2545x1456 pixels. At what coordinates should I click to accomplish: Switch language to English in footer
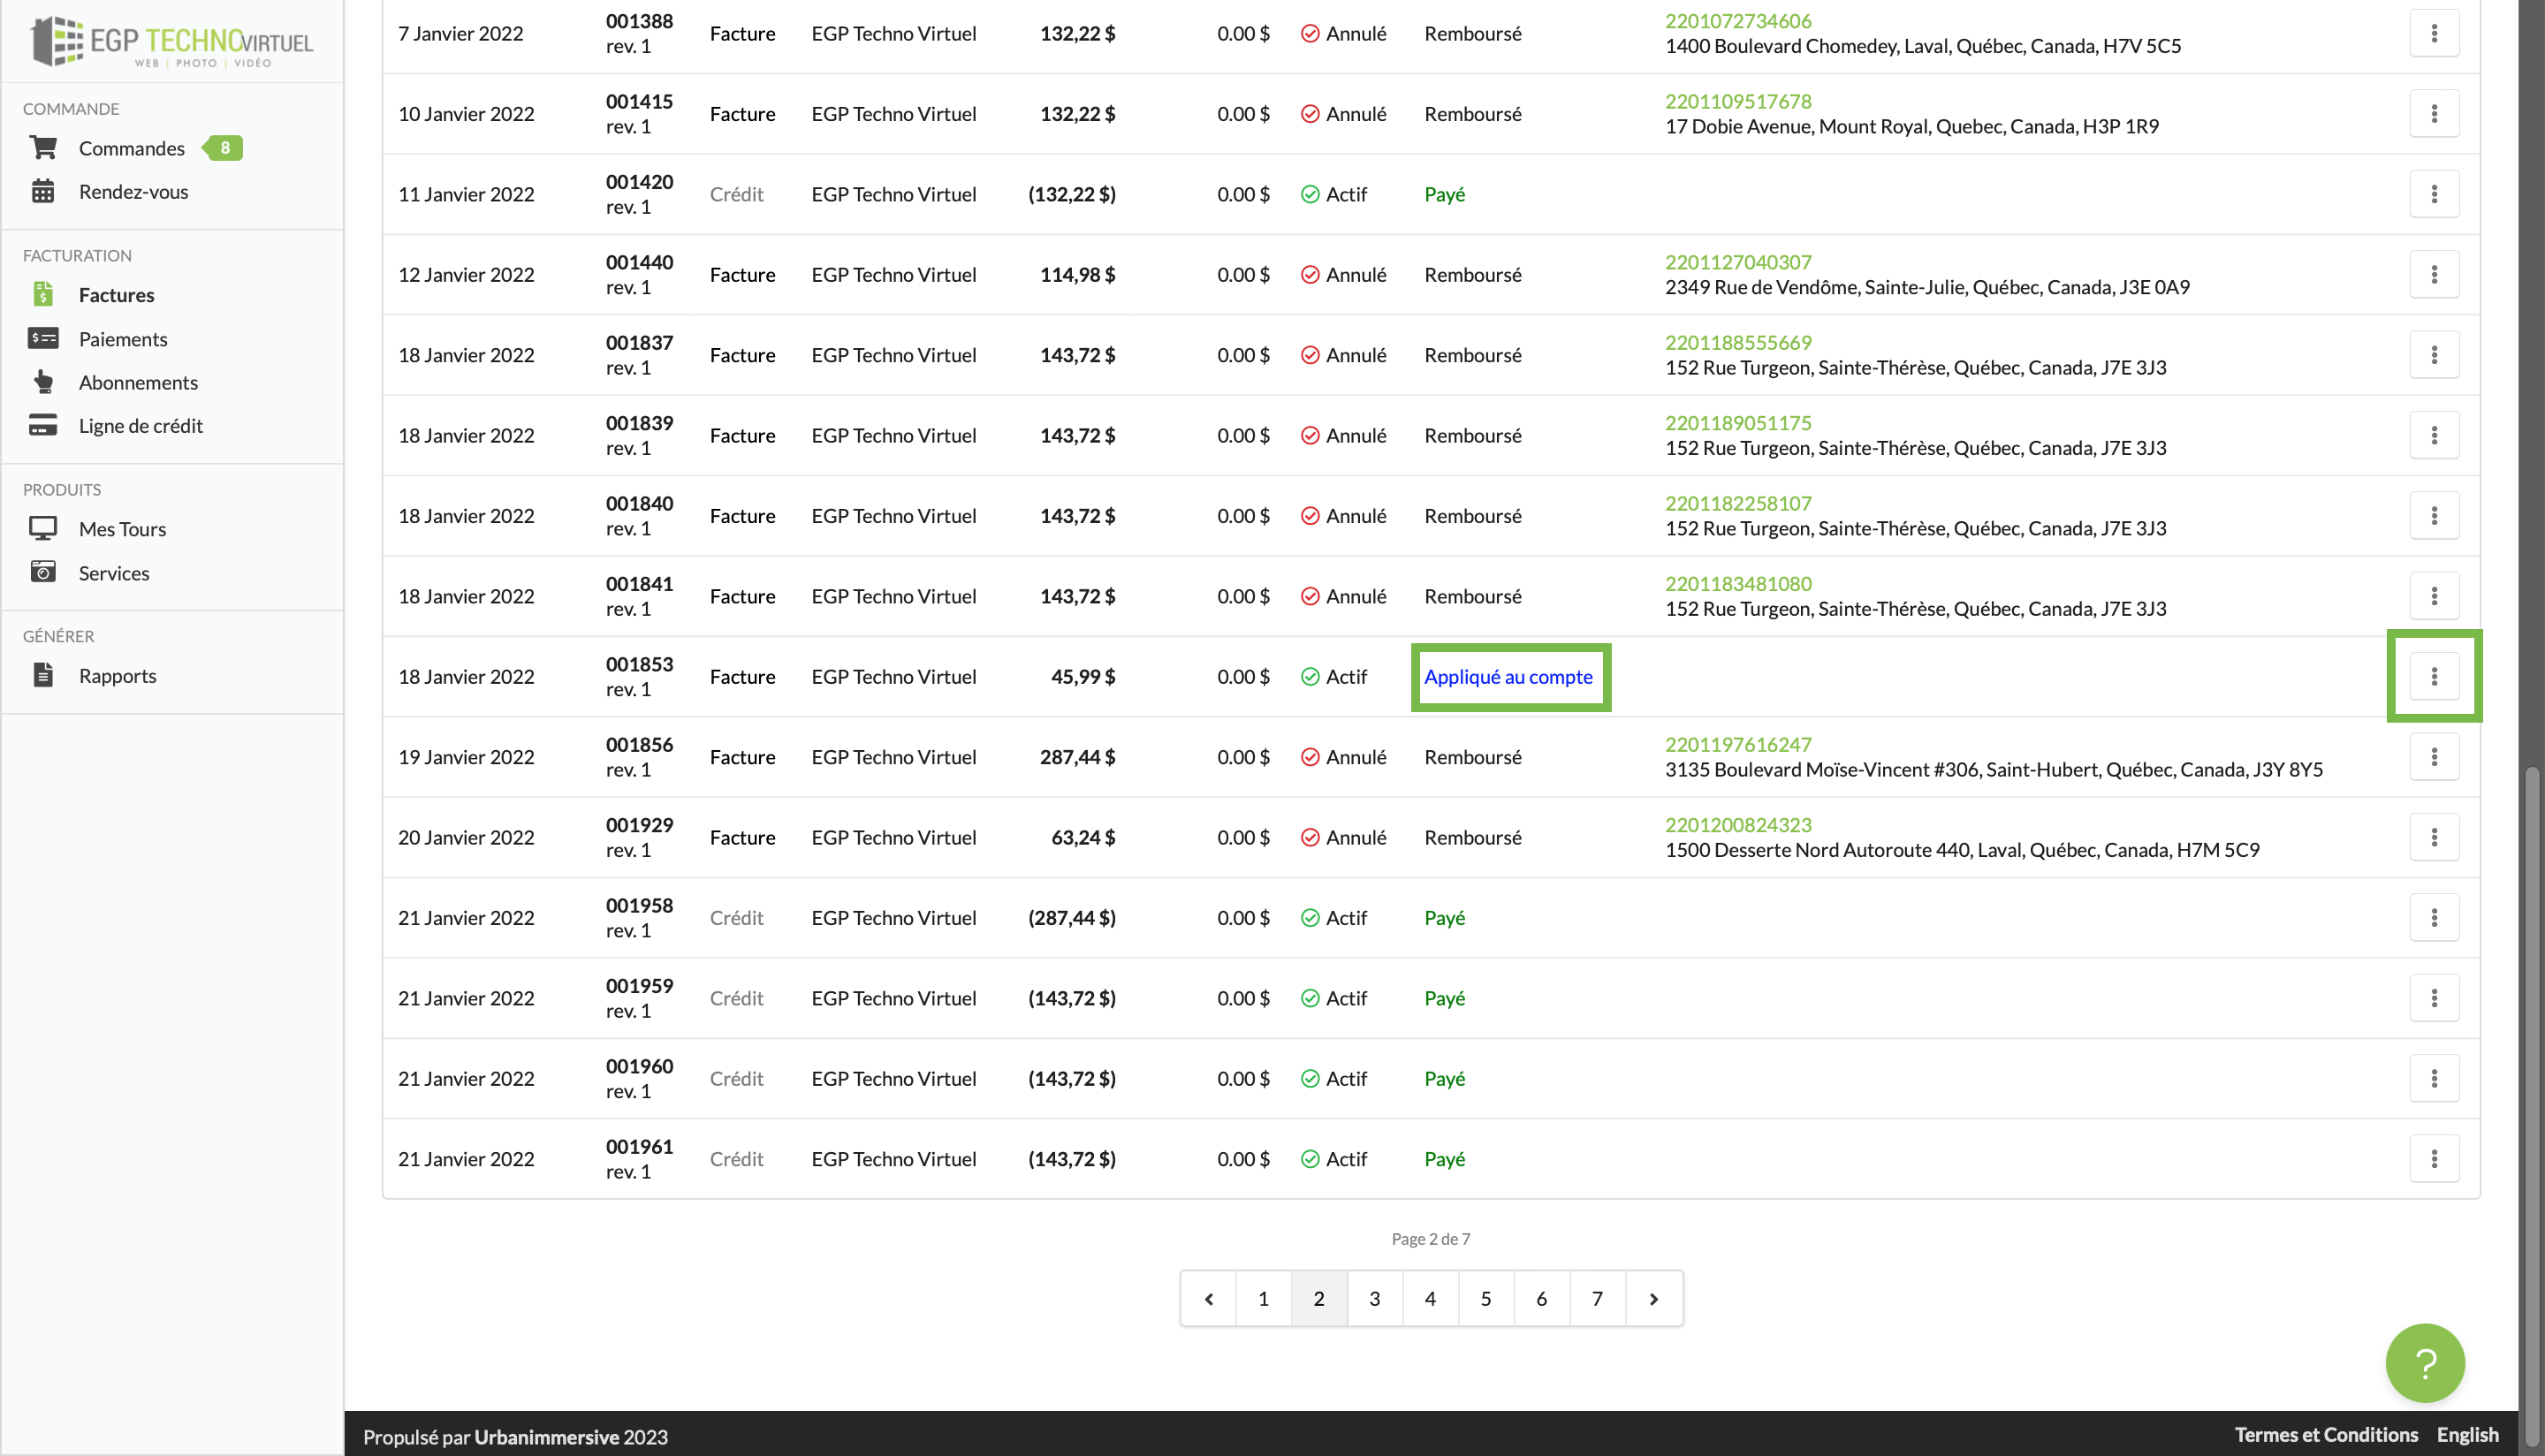(2466, 1435)
